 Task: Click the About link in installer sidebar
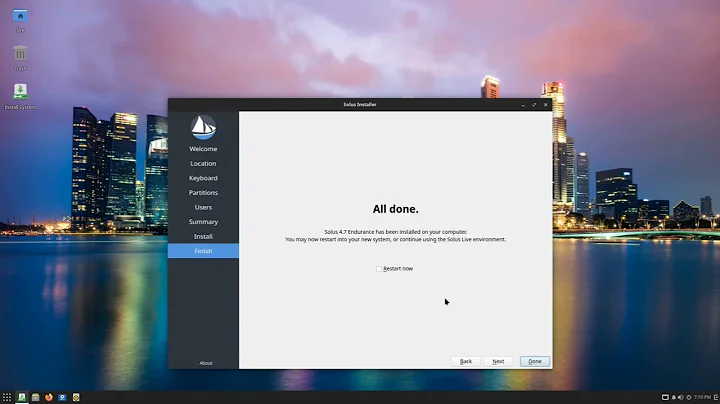tap(206, 363)
